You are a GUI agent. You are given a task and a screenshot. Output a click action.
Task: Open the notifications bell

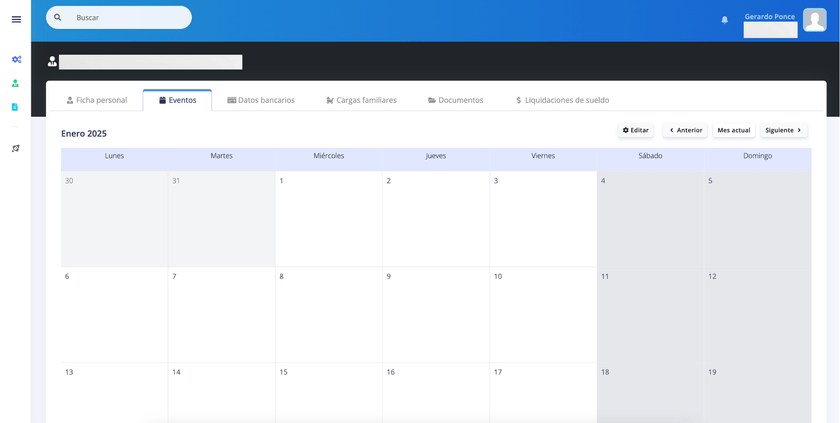725,20
